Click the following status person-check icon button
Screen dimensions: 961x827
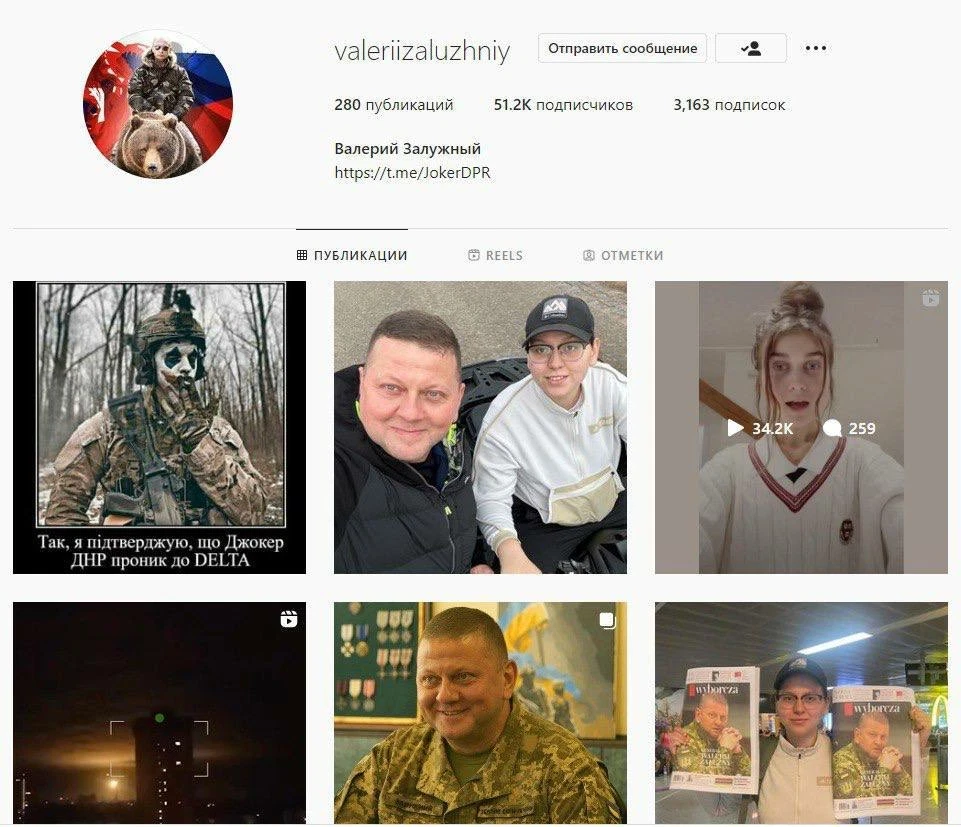tap(751, 48)
